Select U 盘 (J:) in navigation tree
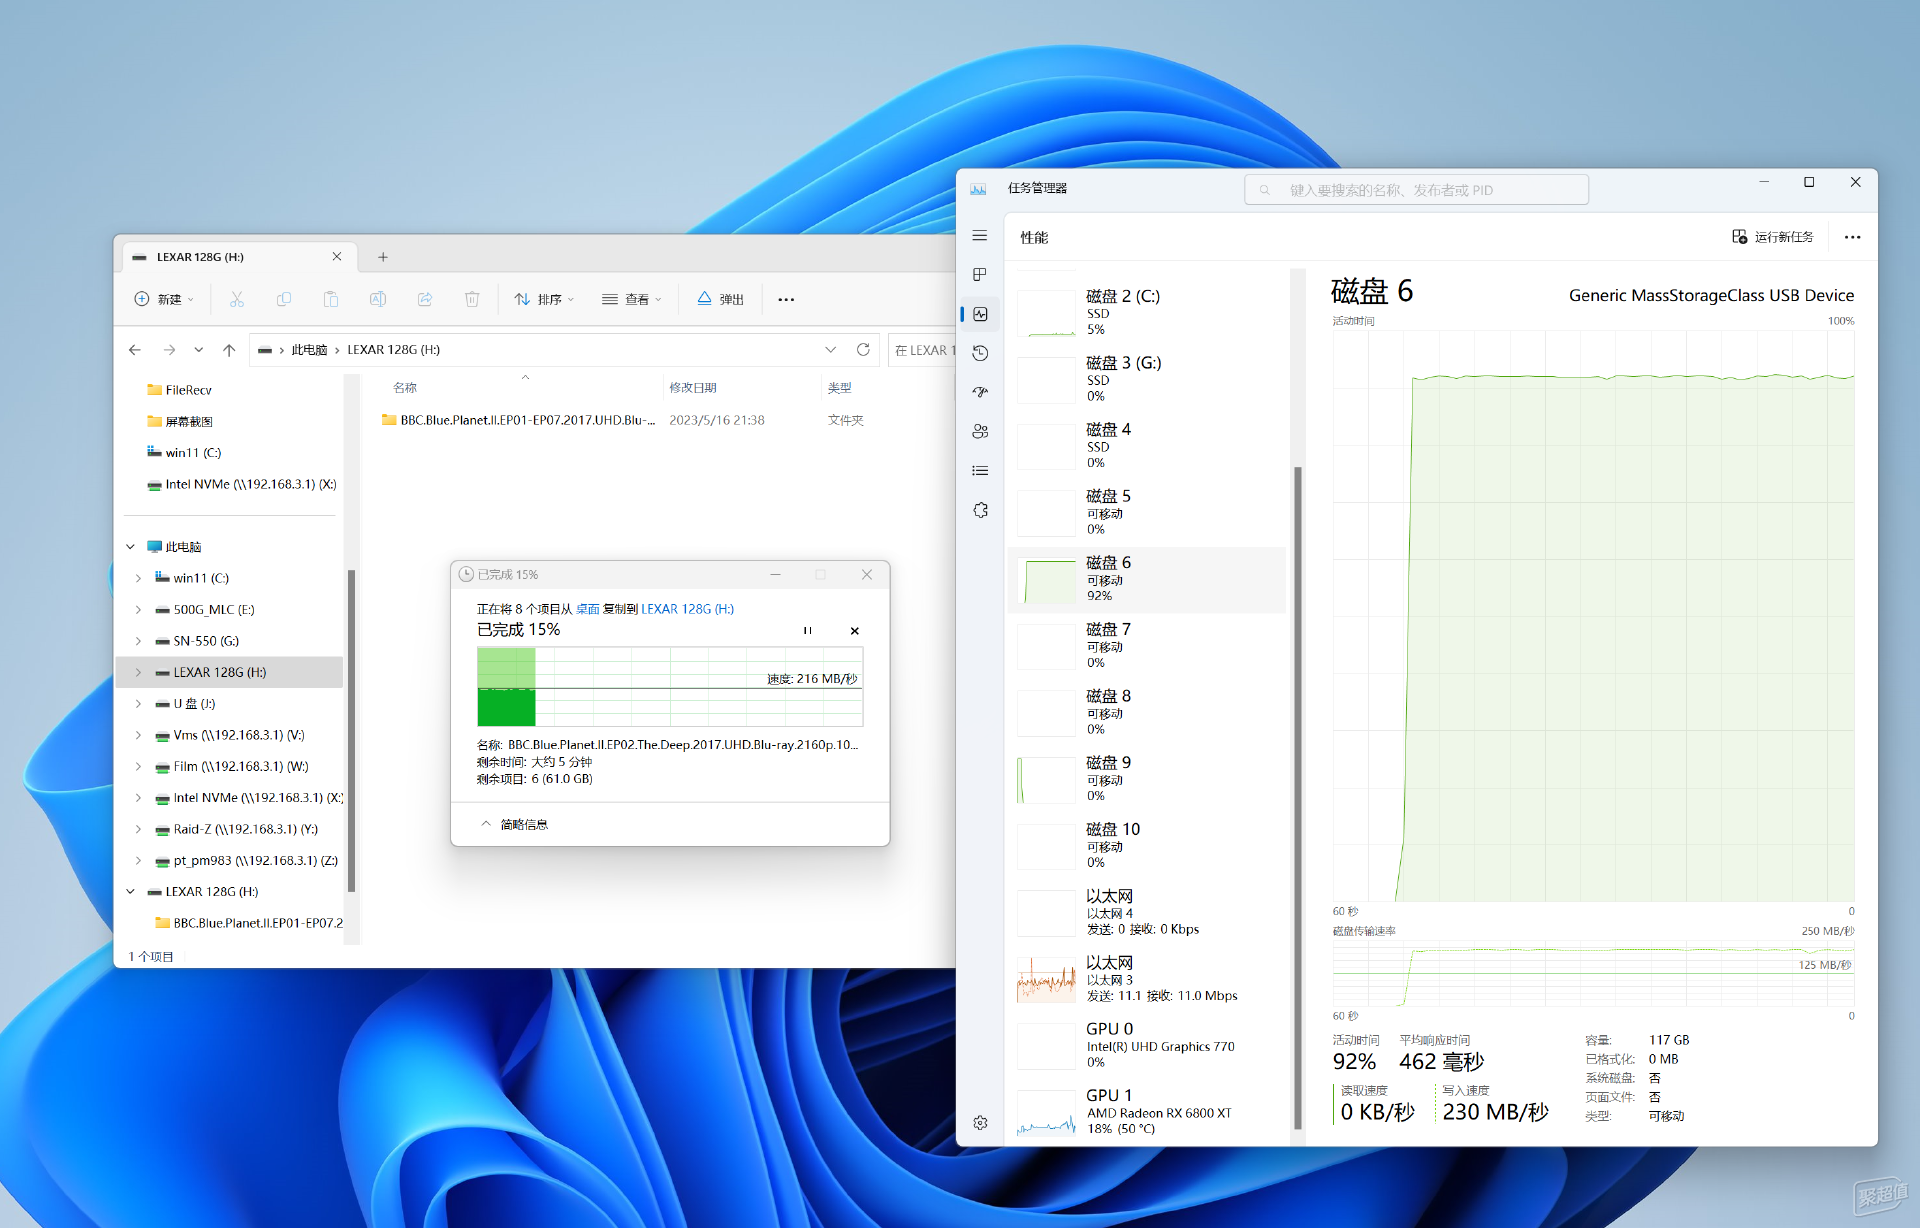 (194, 704)
